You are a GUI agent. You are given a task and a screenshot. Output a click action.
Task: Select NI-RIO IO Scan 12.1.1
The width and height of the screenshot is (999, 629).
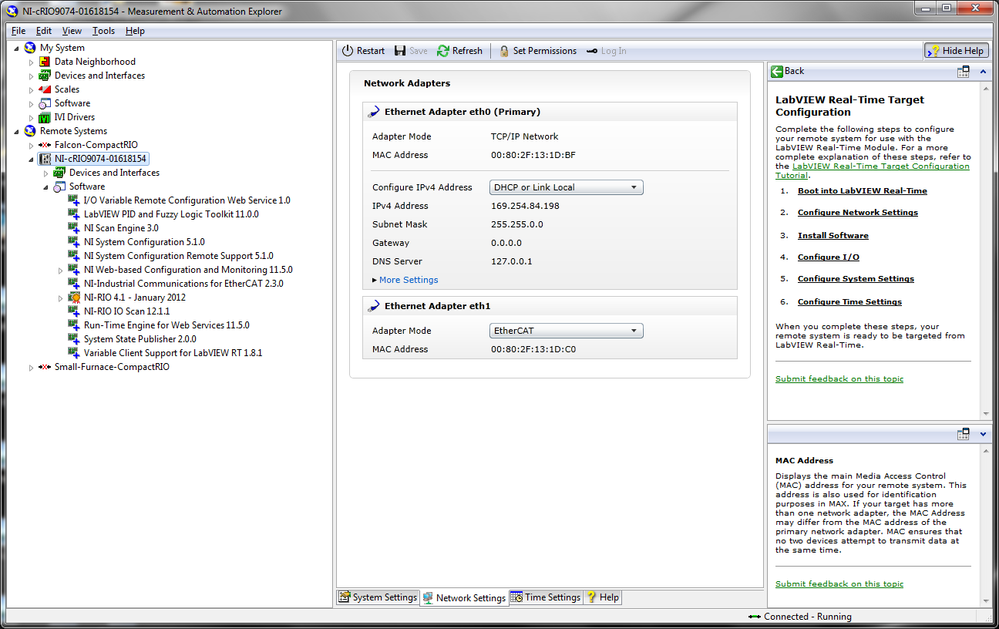[127, 312]
